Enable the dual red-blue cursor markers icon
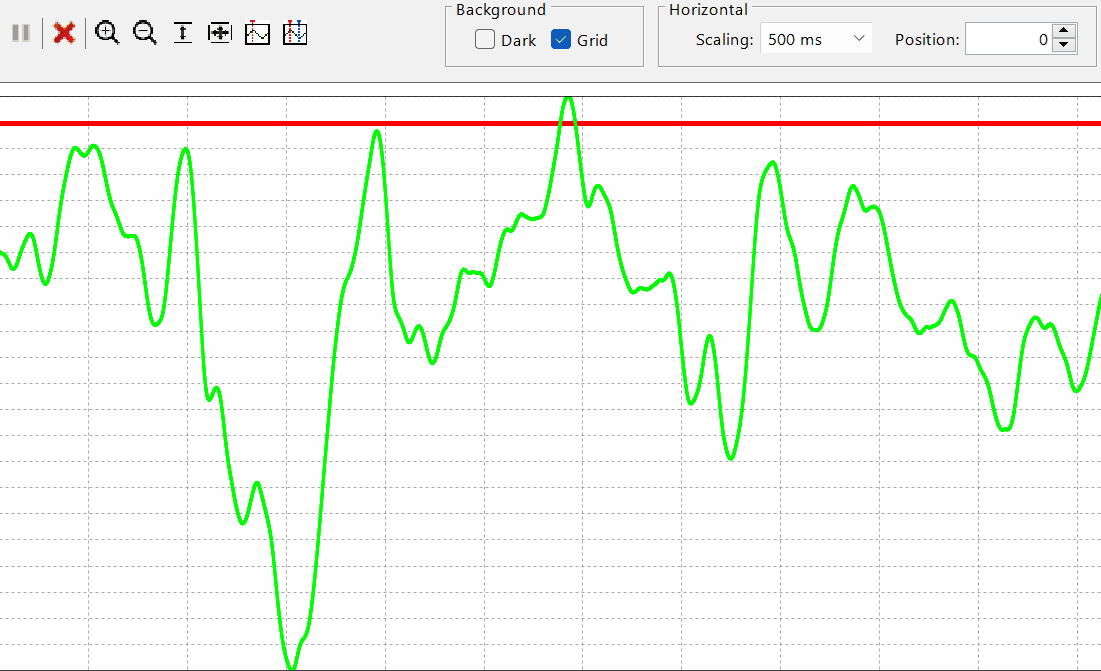 pyautogui.click(x=295, y=33)
